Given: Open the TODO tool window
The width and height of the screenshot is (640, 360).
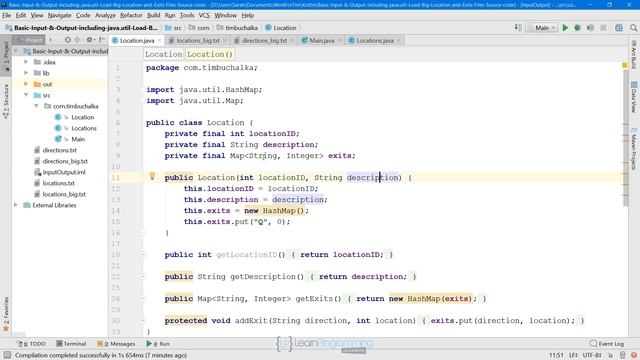Looking at the screenshot, I should (32, 344).
